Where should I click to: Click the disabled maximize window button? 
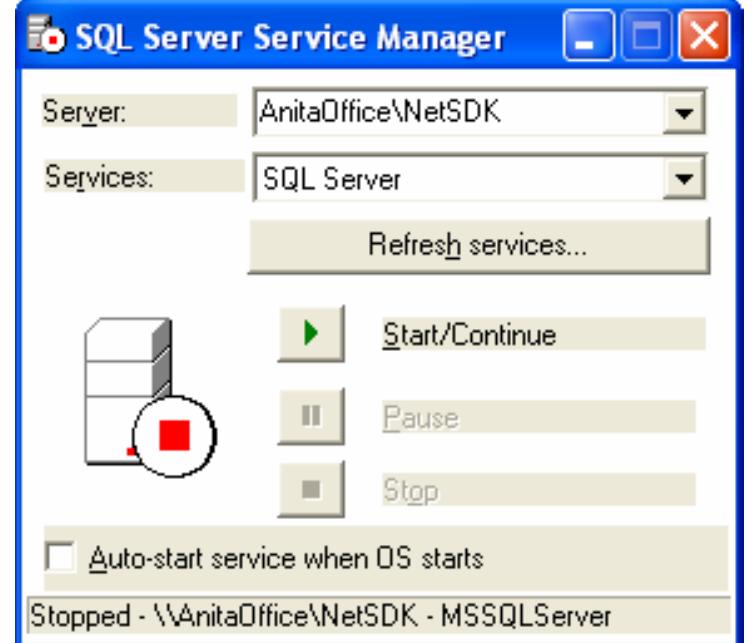(646, 36)
